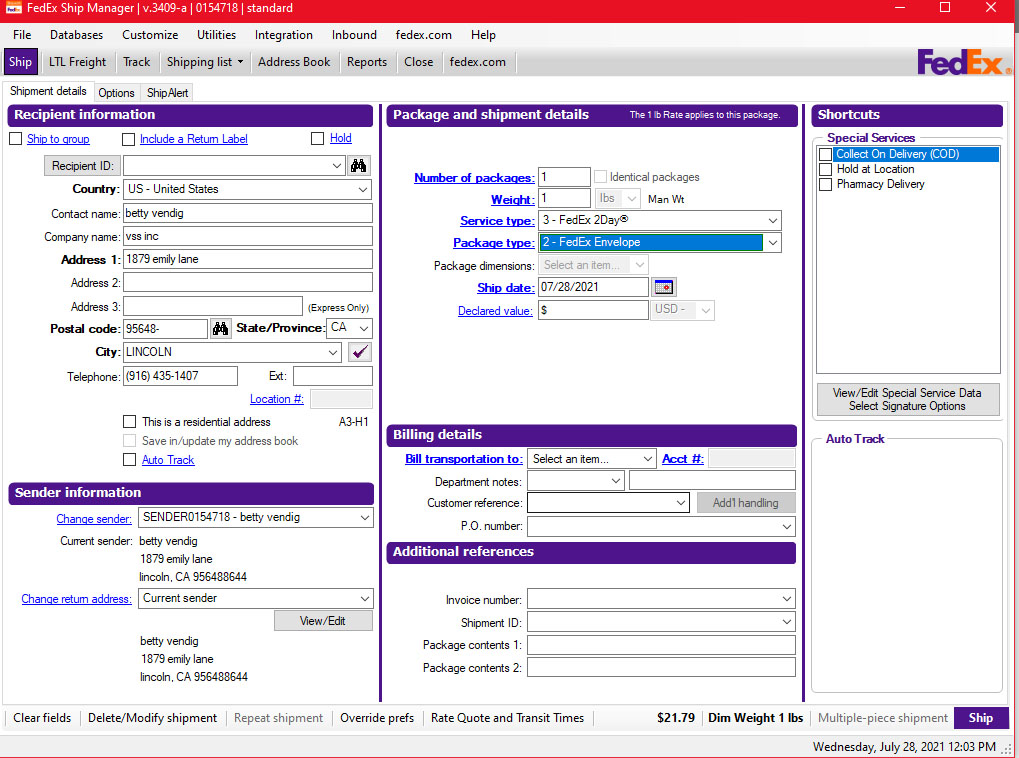Focus the Telephone input field
This screenshot has height=758, width=1019.
click(180, 376)
